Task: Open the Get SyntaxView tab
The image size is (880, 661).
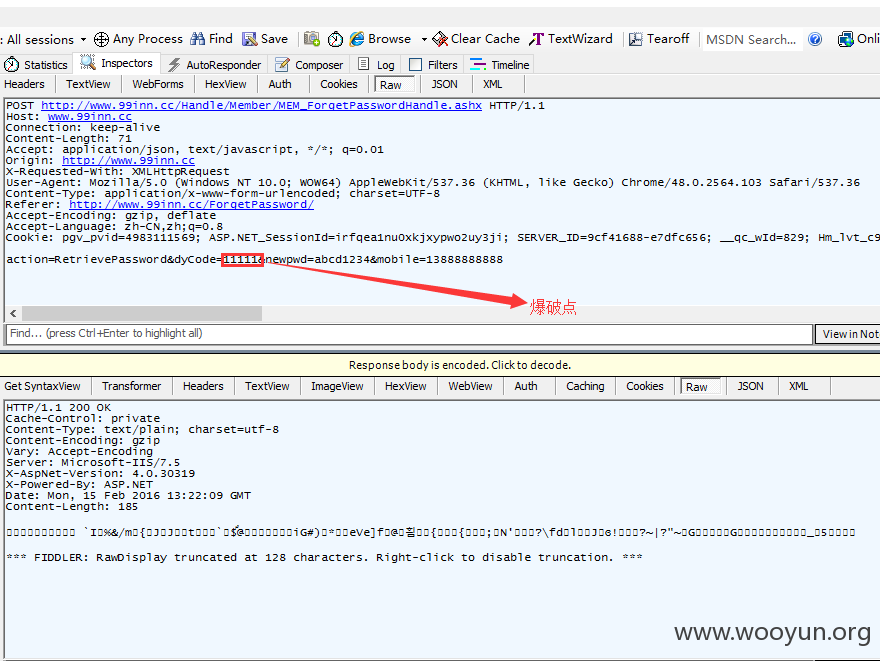Action: click(42, 386)
